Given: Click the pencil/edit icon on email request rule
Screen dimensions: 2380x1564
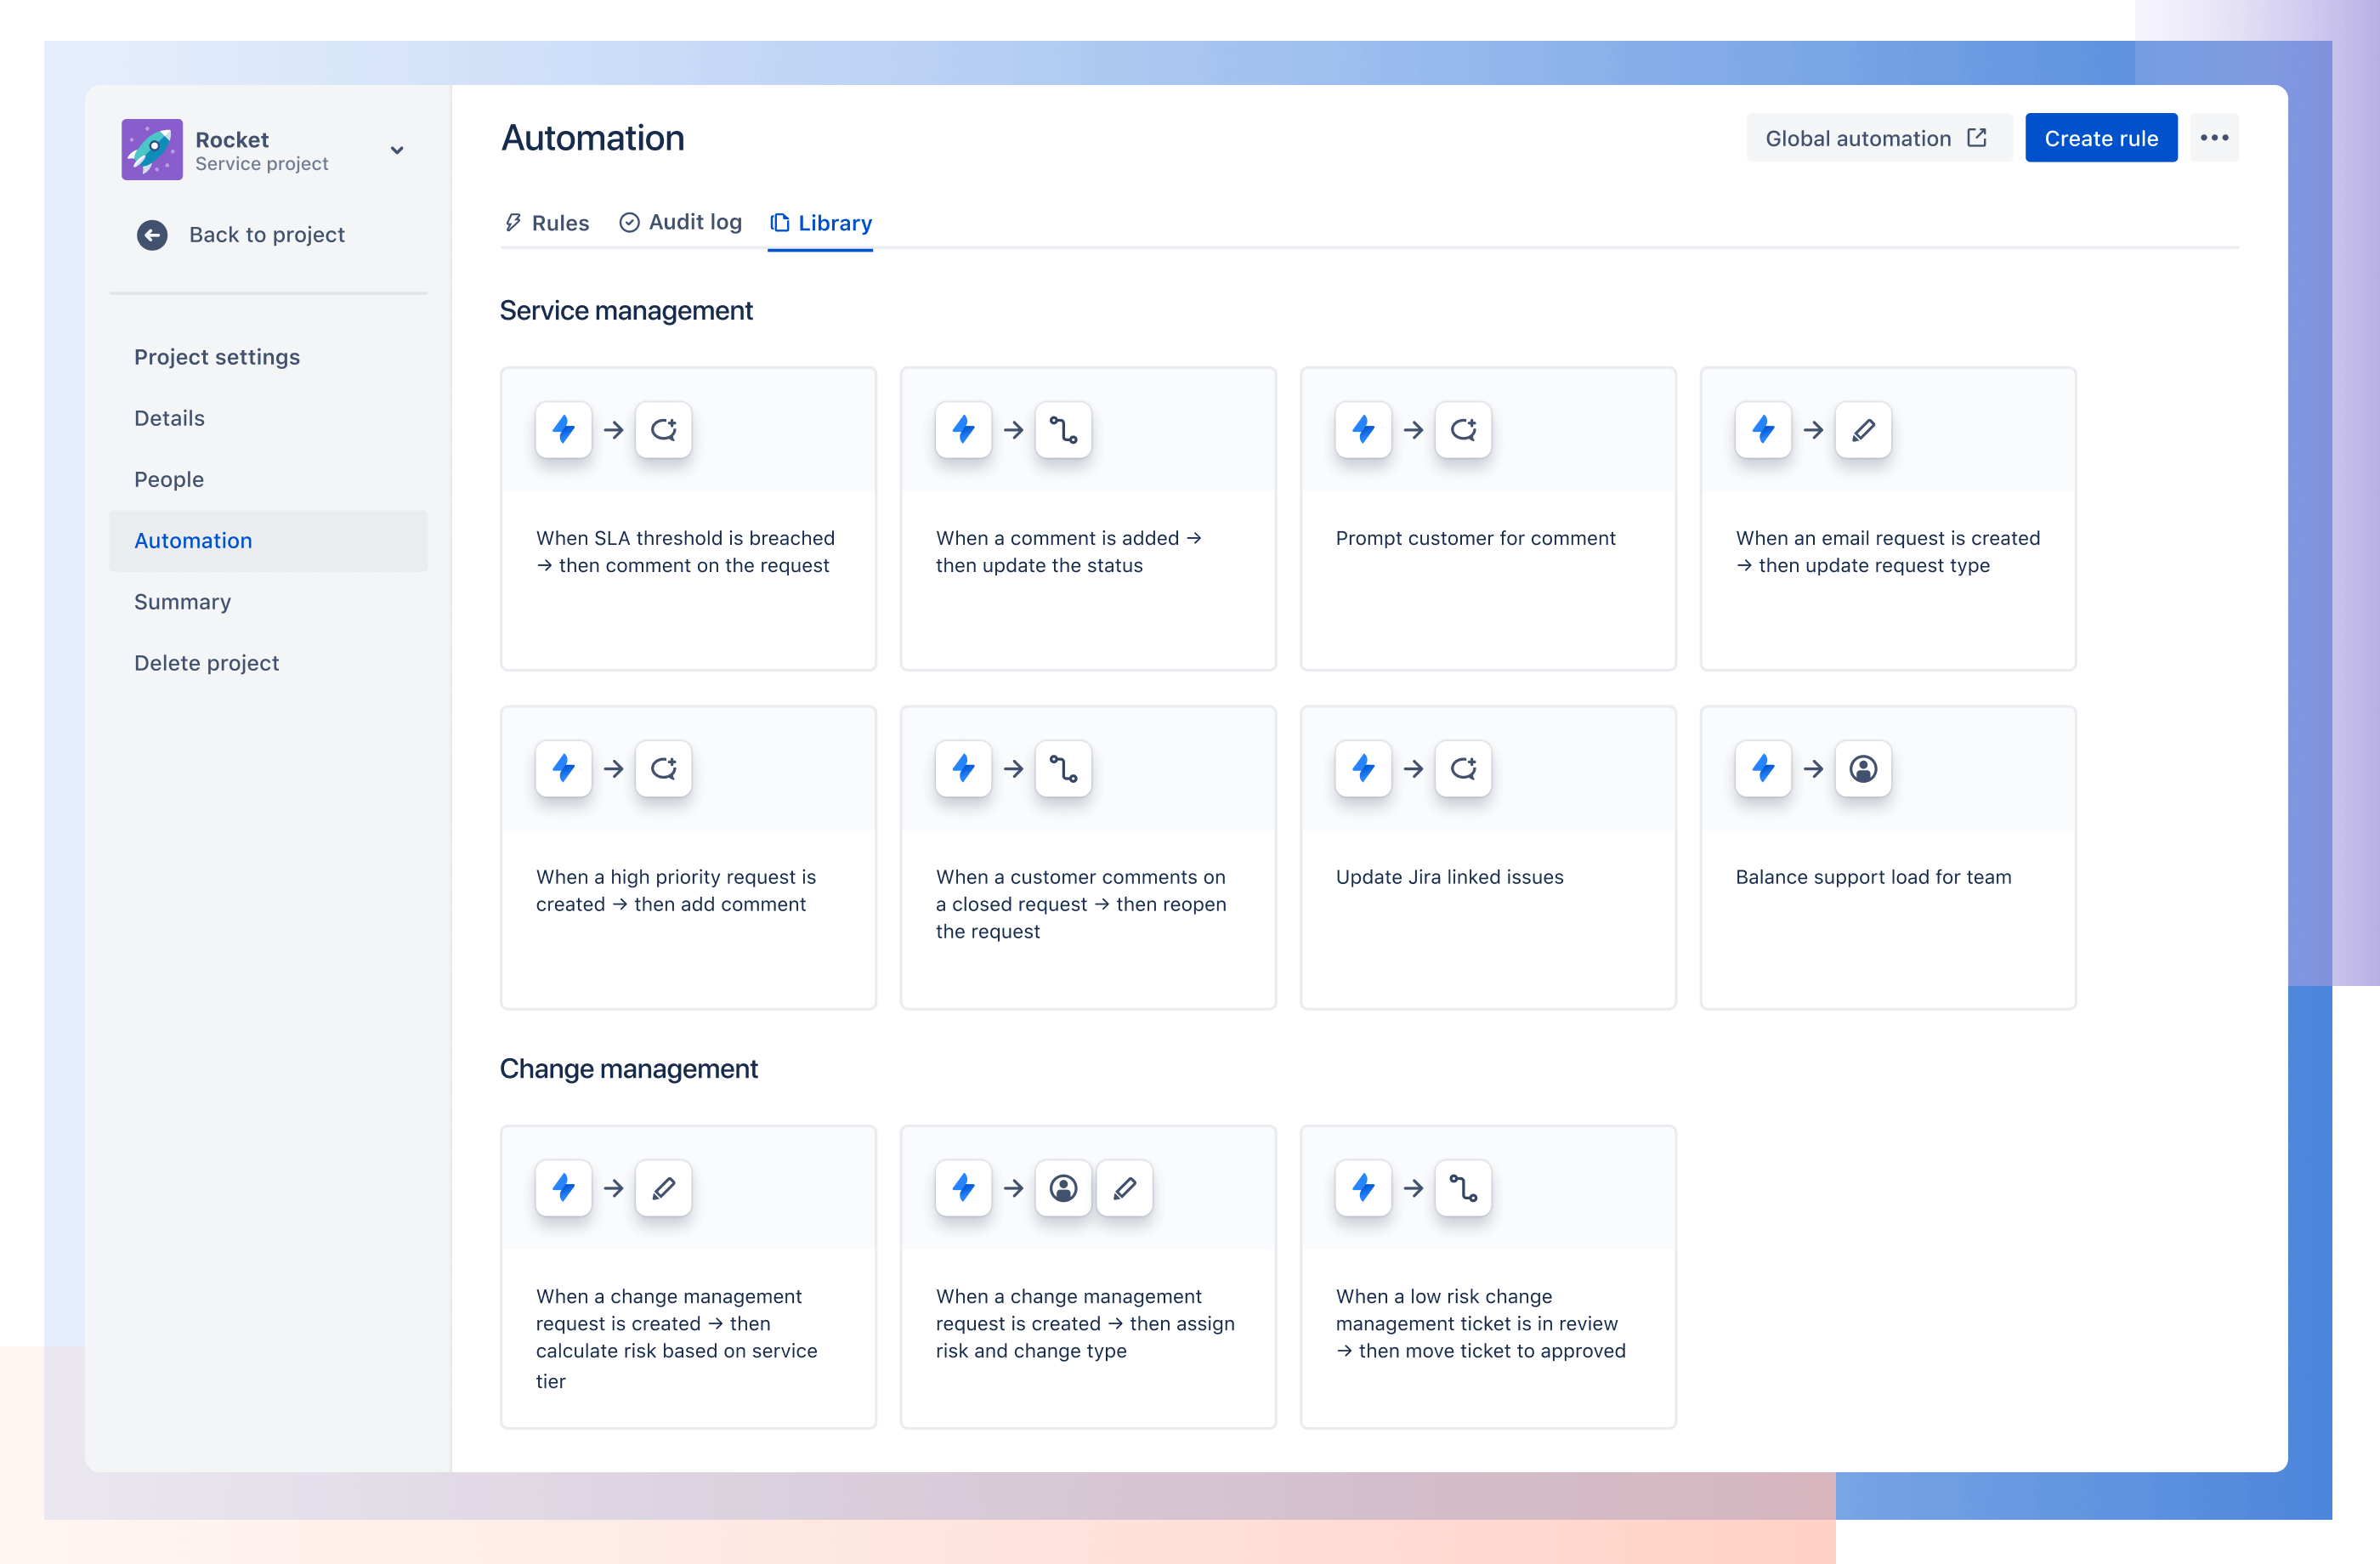Looking at the screenshot, I should [x=1863, y=429].
